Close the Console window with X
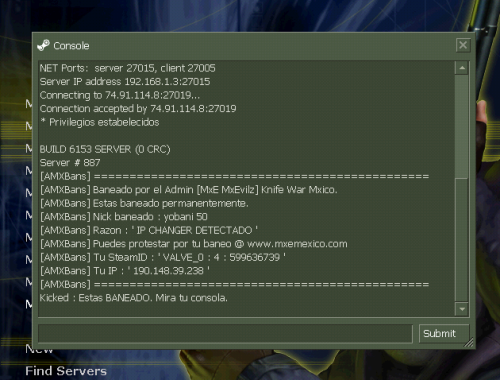The width and height of the screenshot is (500, 380). [463, 45]
